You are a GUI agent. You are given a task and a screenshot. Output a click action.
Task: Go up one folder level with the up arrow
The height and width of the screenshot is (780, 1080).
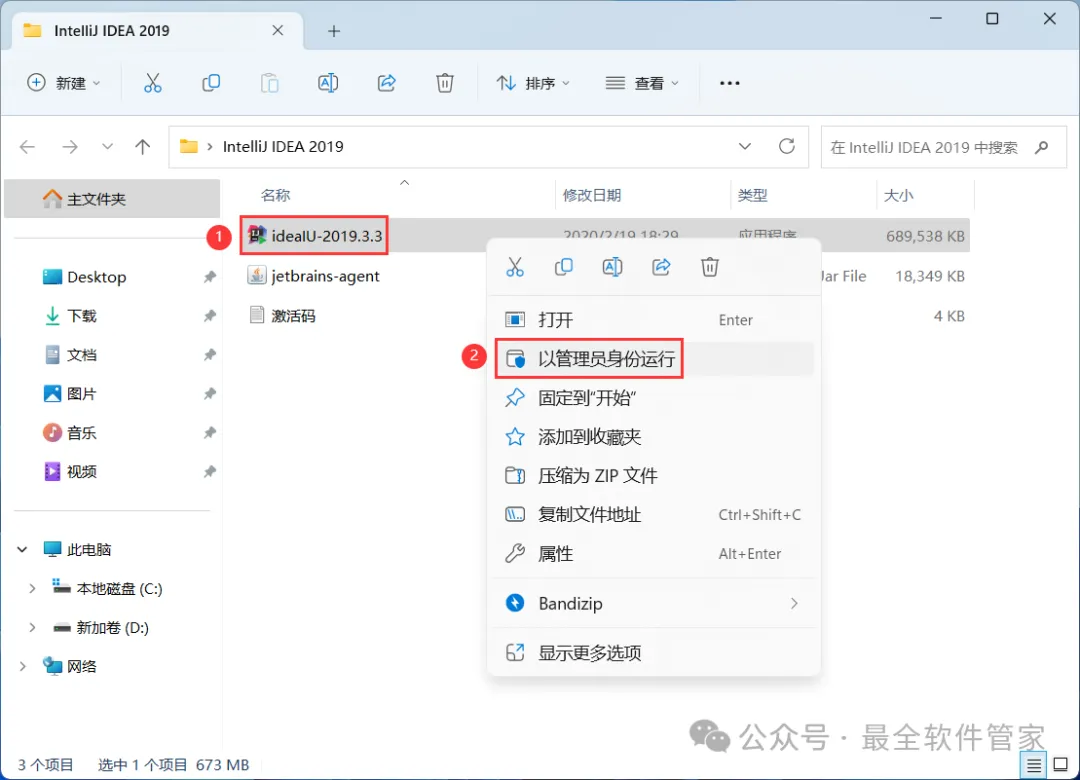pyautogui.click(x=143, y=147)
